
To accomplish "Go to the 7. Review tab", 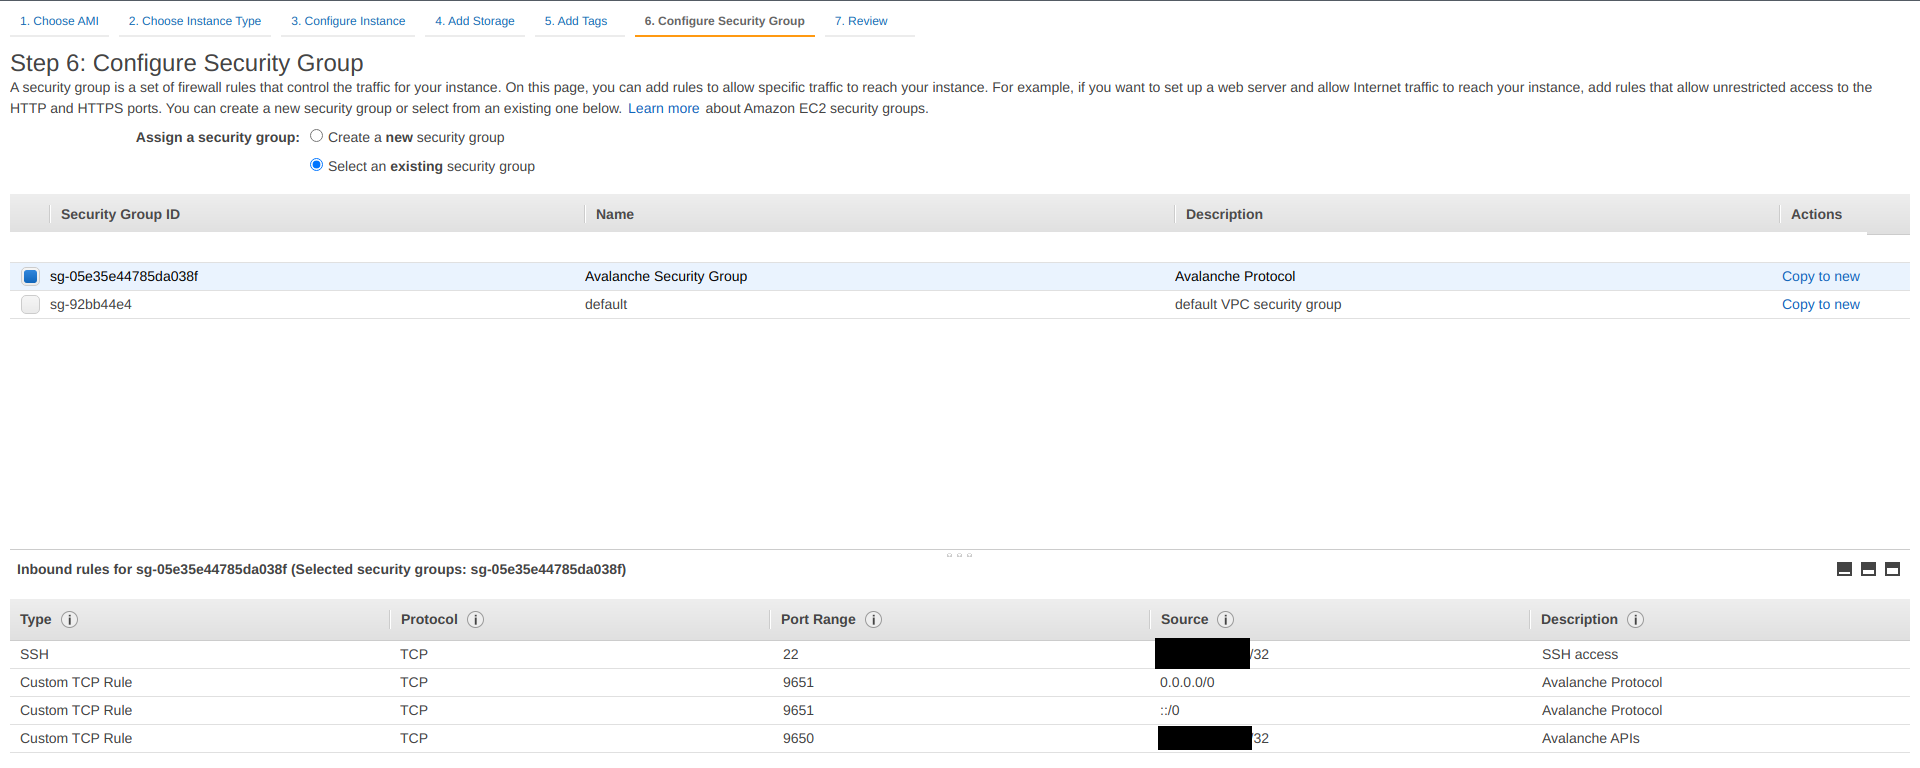I will tap(860, 21).
